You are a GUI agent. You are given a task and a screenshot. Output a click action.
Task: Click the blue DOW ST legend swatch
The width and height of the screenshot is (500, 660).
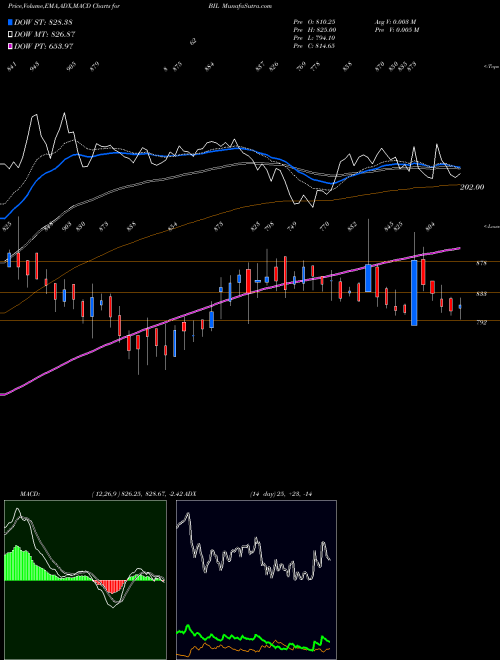click(x=11, y=22)
